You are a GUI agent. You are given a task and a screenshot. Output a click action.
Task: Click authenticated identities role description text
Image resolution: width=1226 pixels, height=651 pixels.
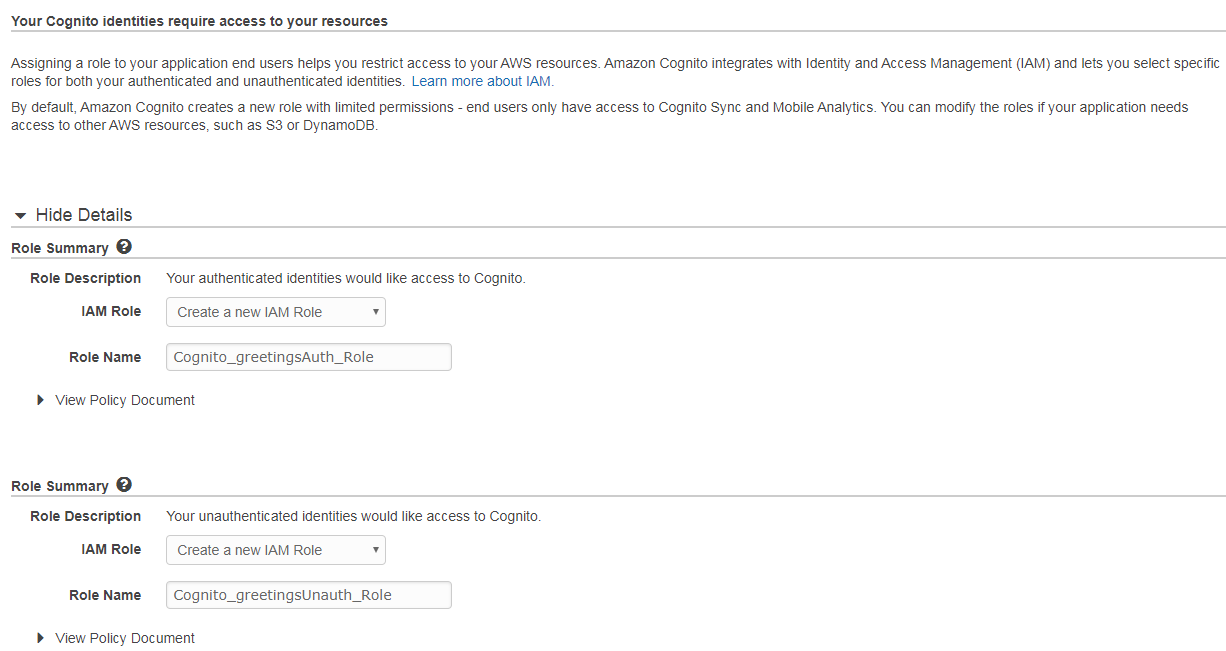coord(346,278)
